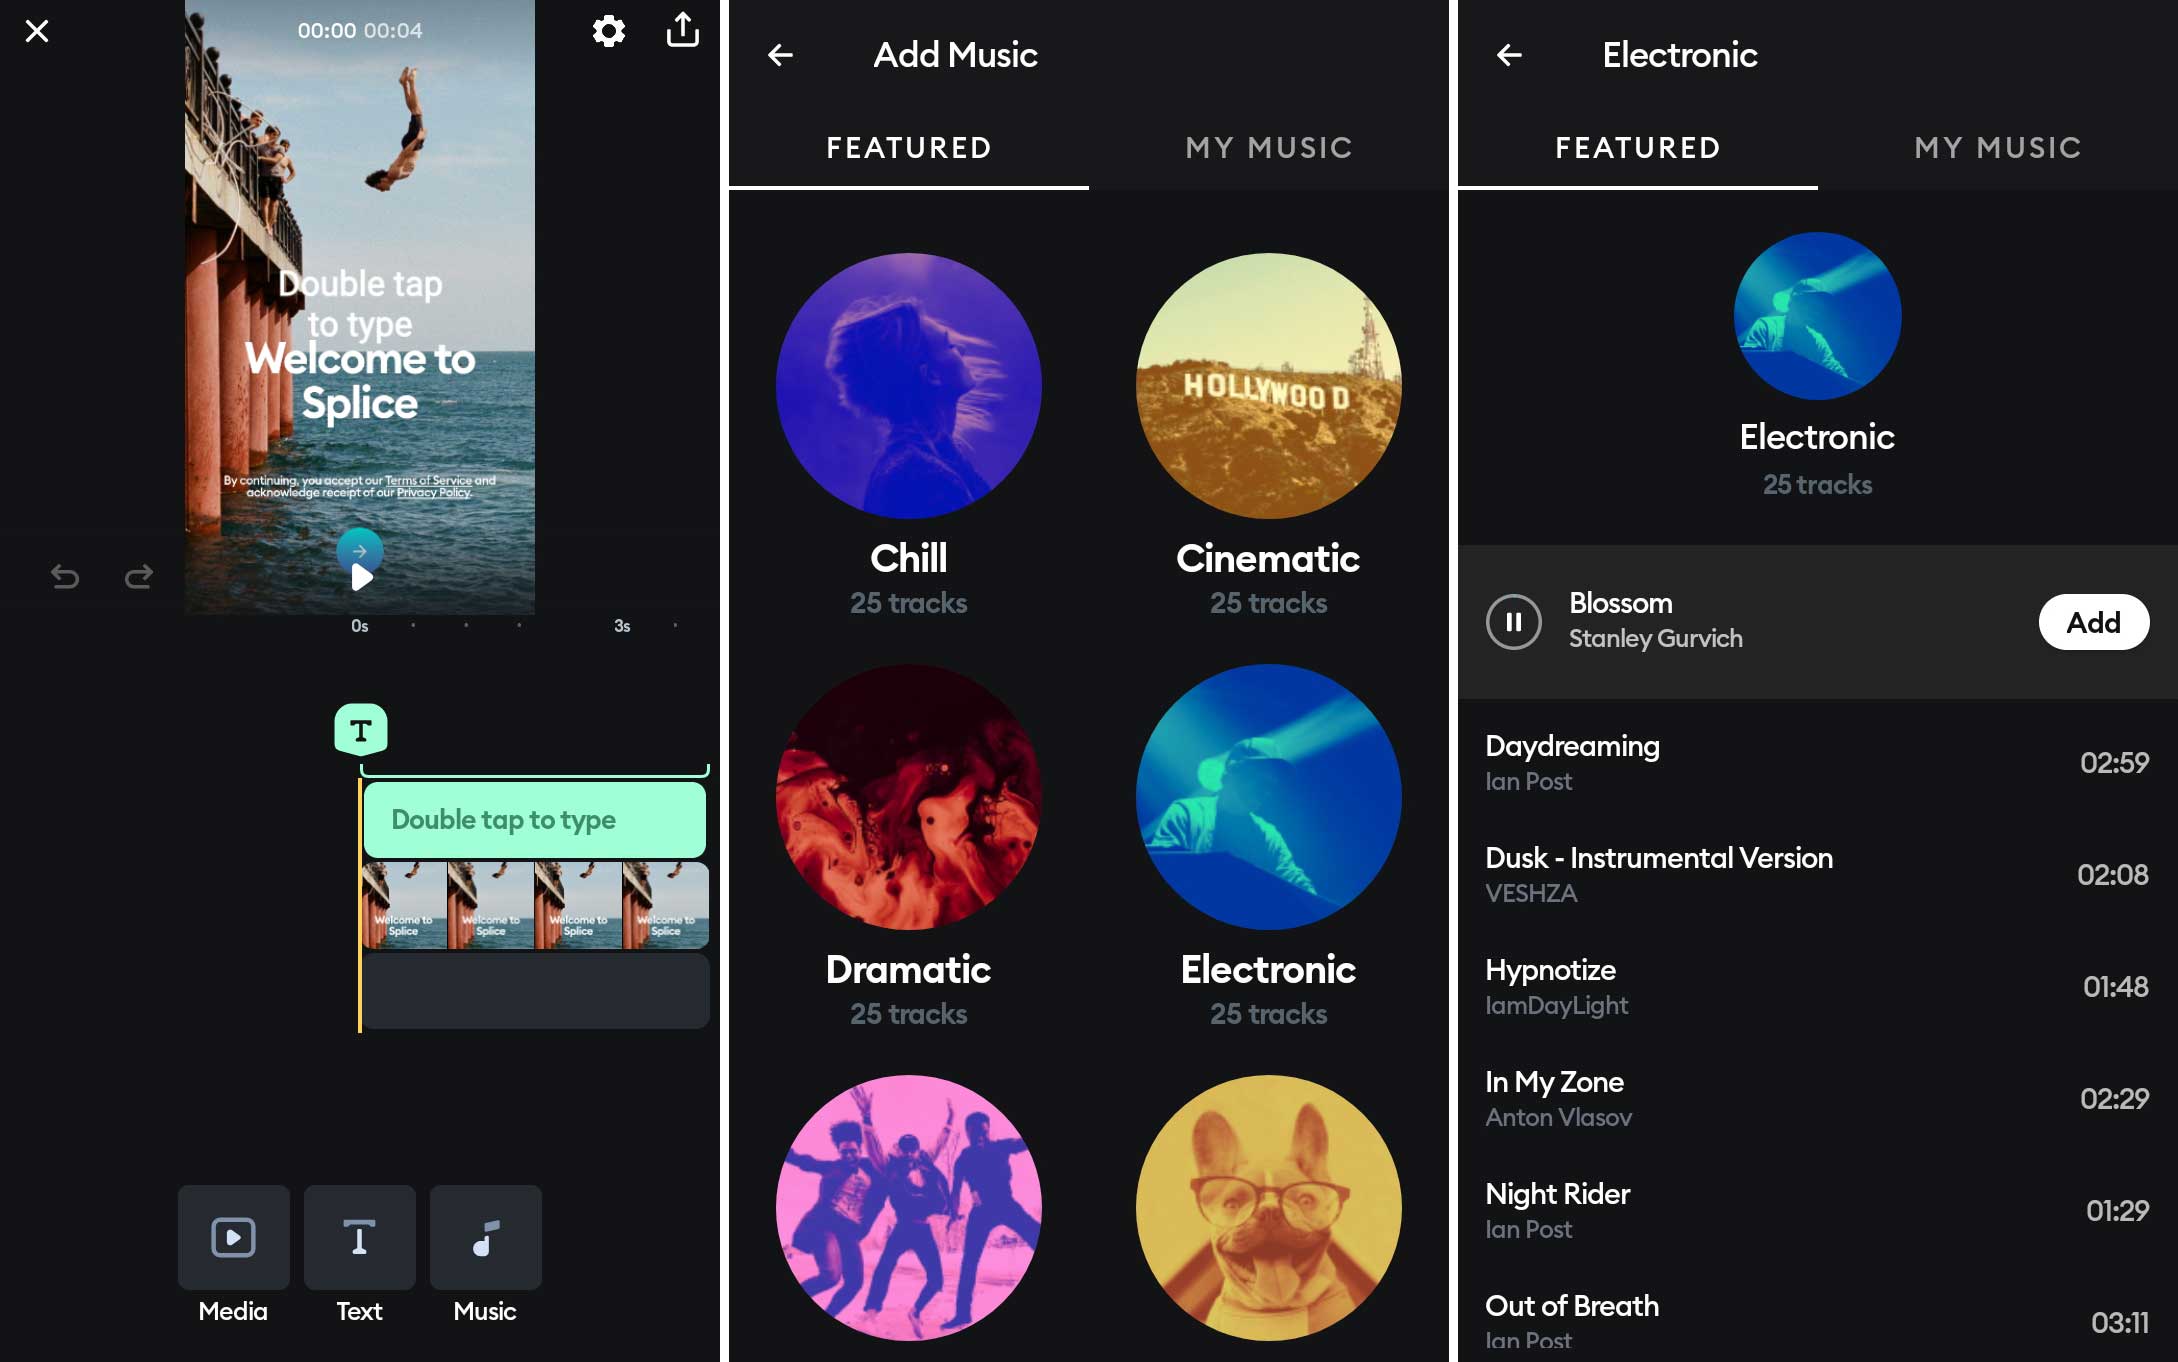This screenshot has width=2178, height=1362.
Task: Play the Hypnotize track
Action: click(x=1817, y=986)
